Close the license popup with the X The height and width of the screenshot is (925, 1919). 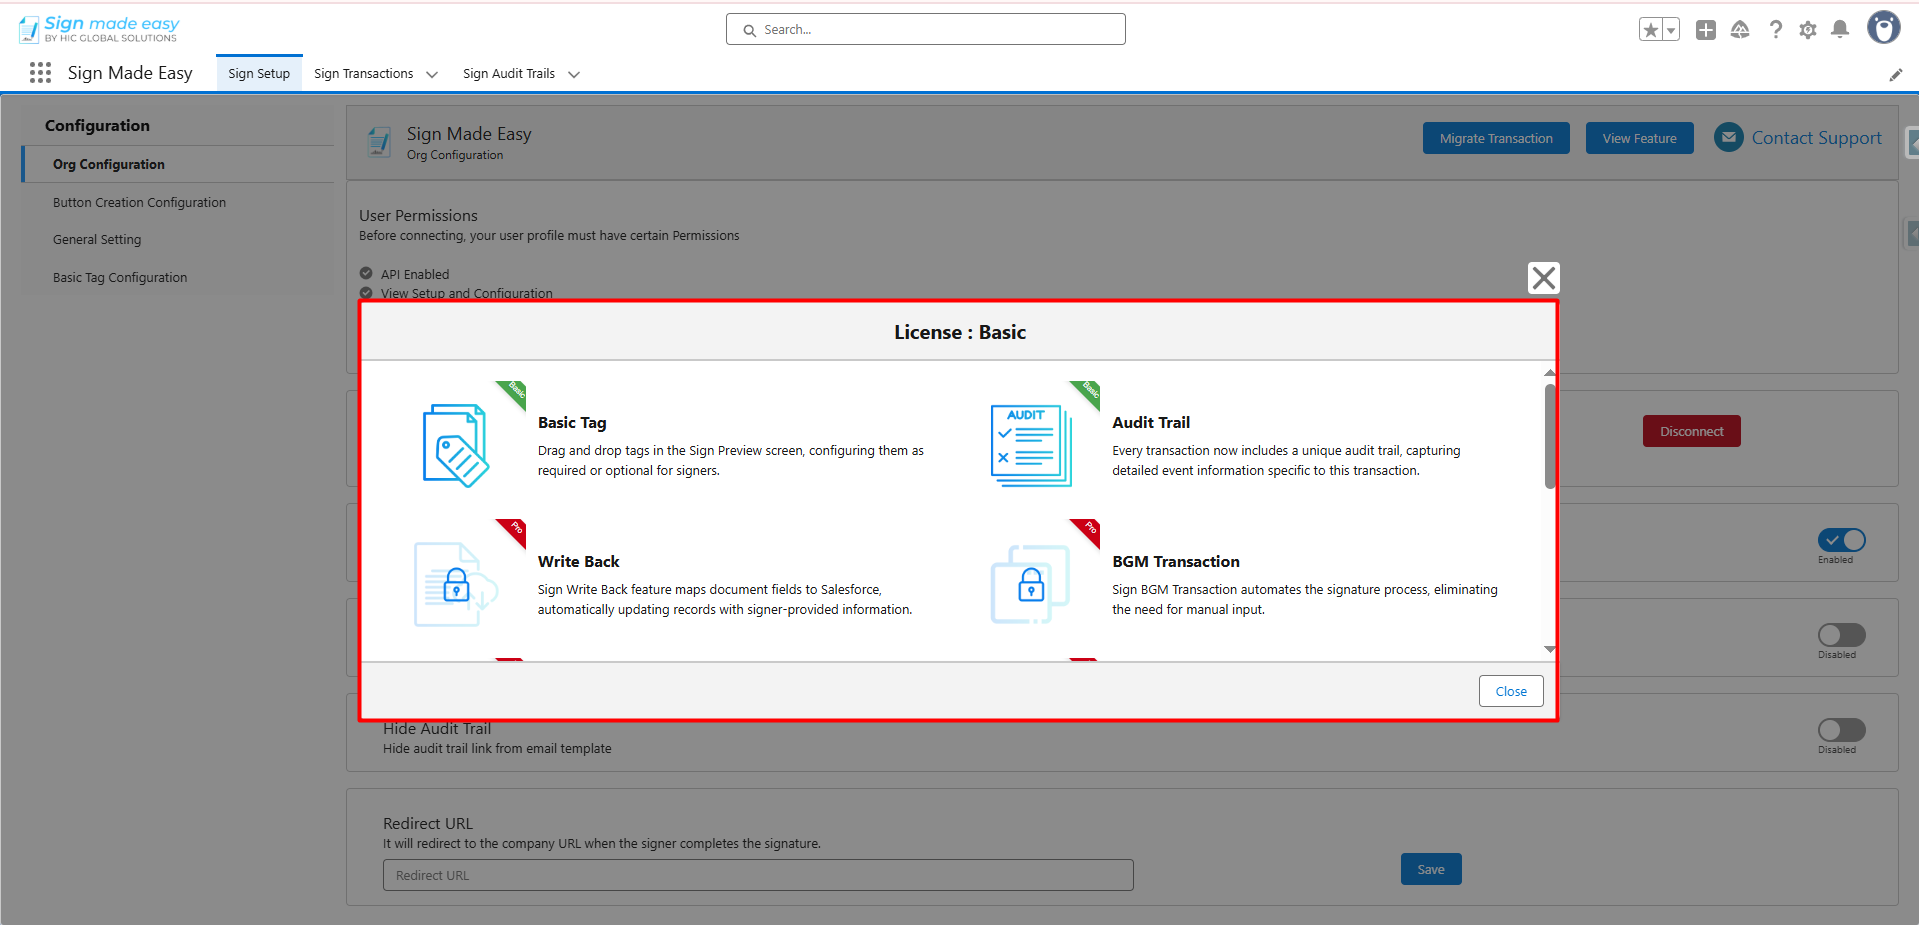tap(1544, 278)
